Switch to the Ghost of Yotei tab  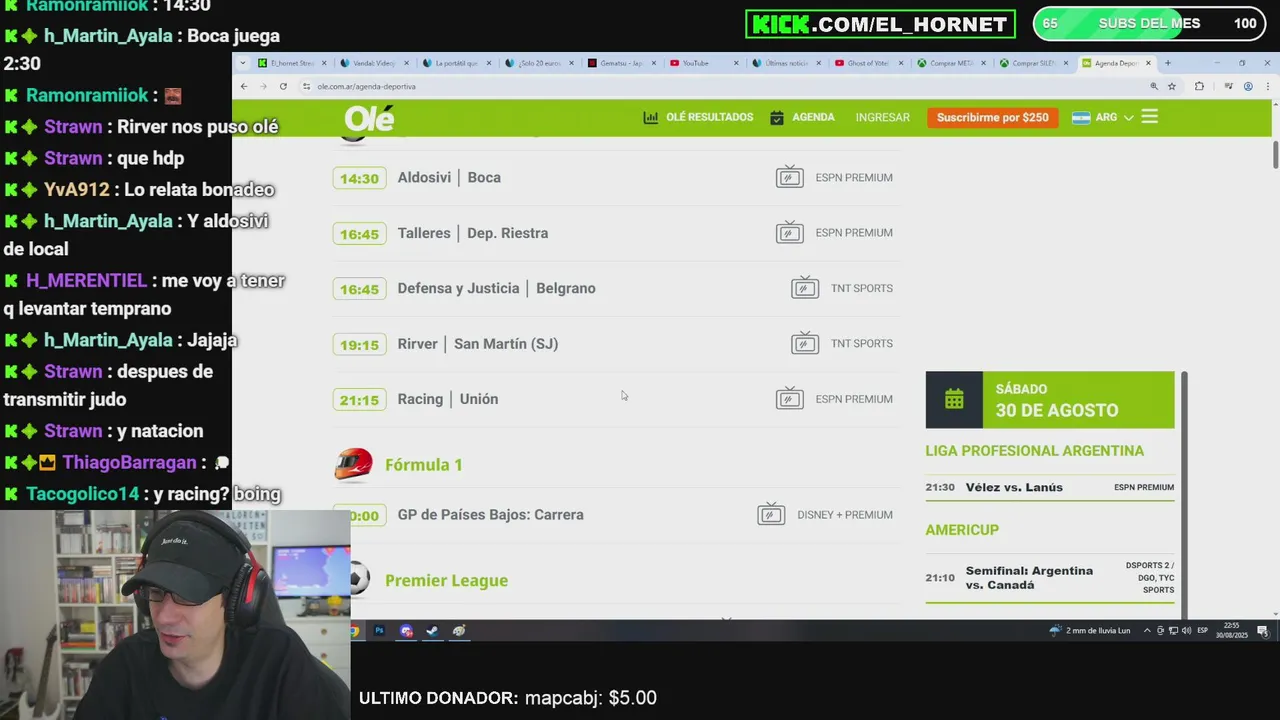(x=868, y=63)
